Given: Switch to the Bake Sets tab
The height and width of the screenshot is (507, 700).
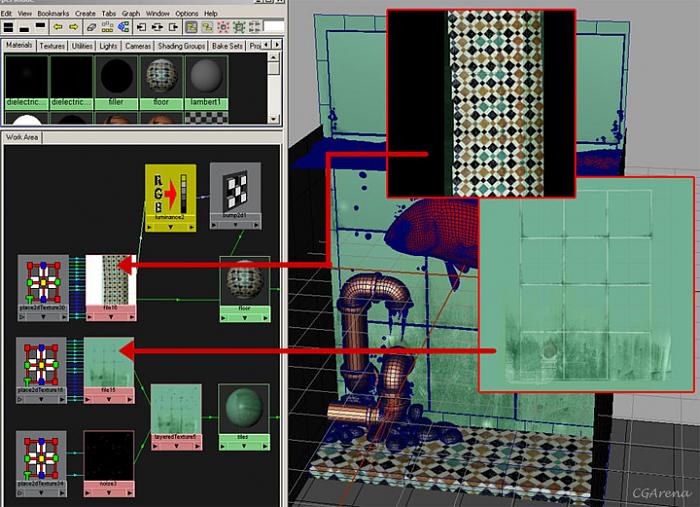Looking at the screenshot, I should point(227,46).
